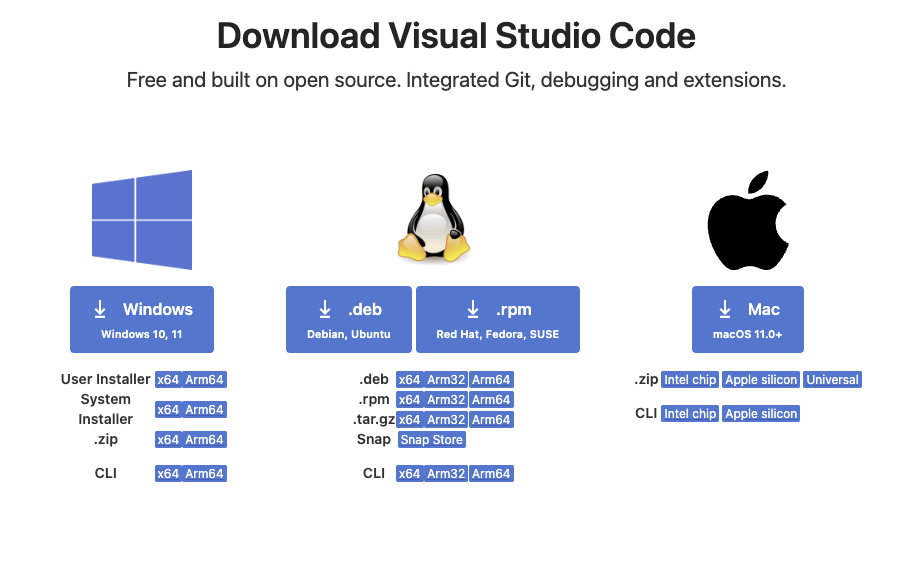Click the Windows download button

[x=142, y=319]
